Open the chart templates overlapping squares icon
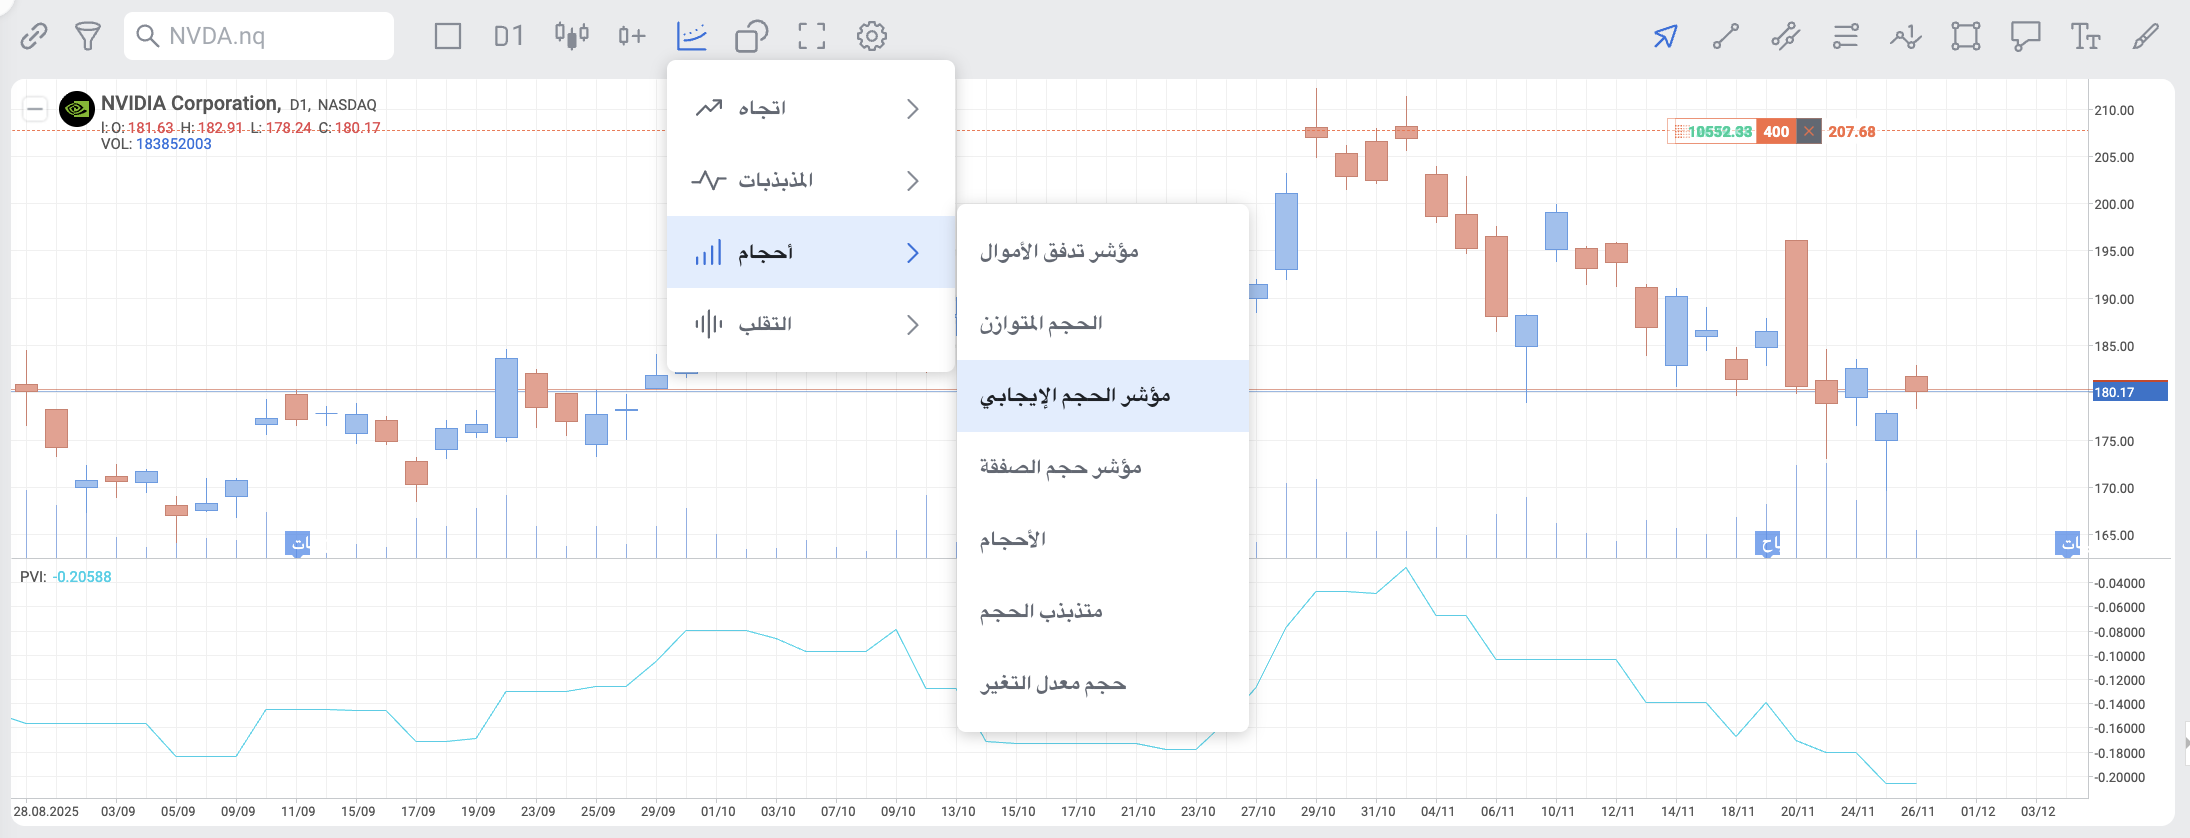This screenshot has height=838, width=2190. tap(752, 37)
